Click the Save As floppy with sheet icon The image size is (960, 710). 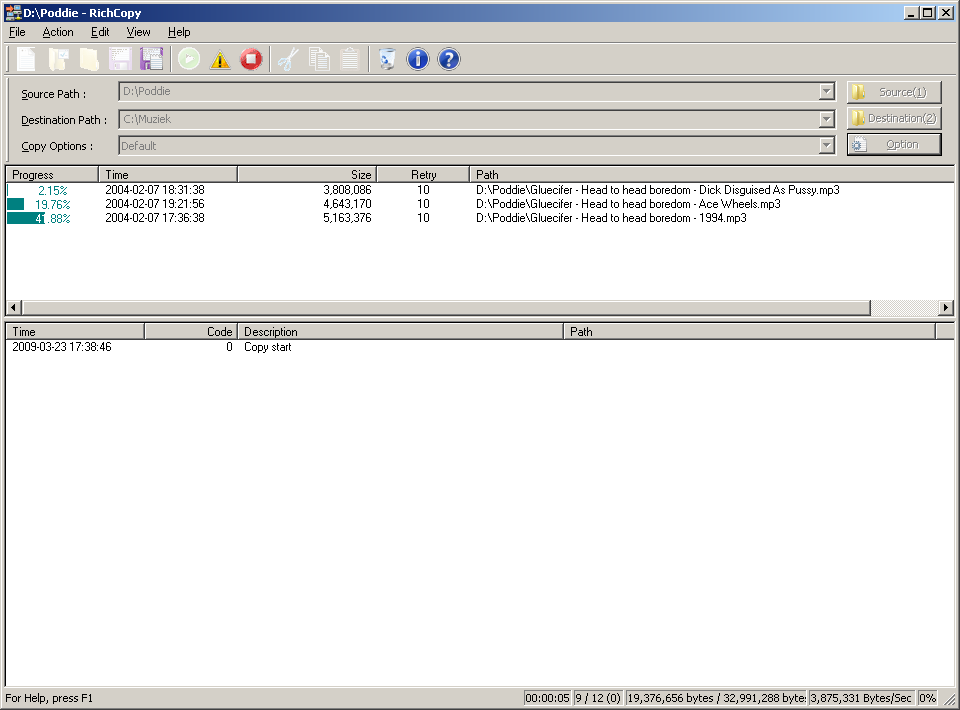[151, 59]
